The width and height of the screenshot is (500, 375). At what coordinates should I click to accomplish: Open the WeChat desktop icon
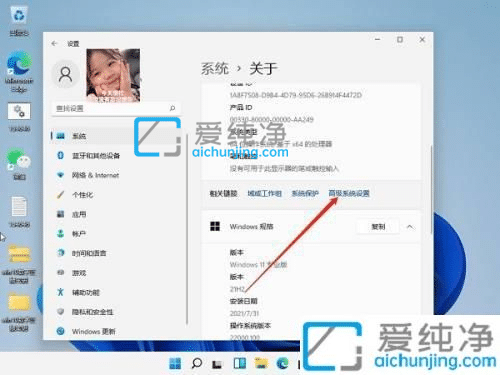click(x=19, y=164)
